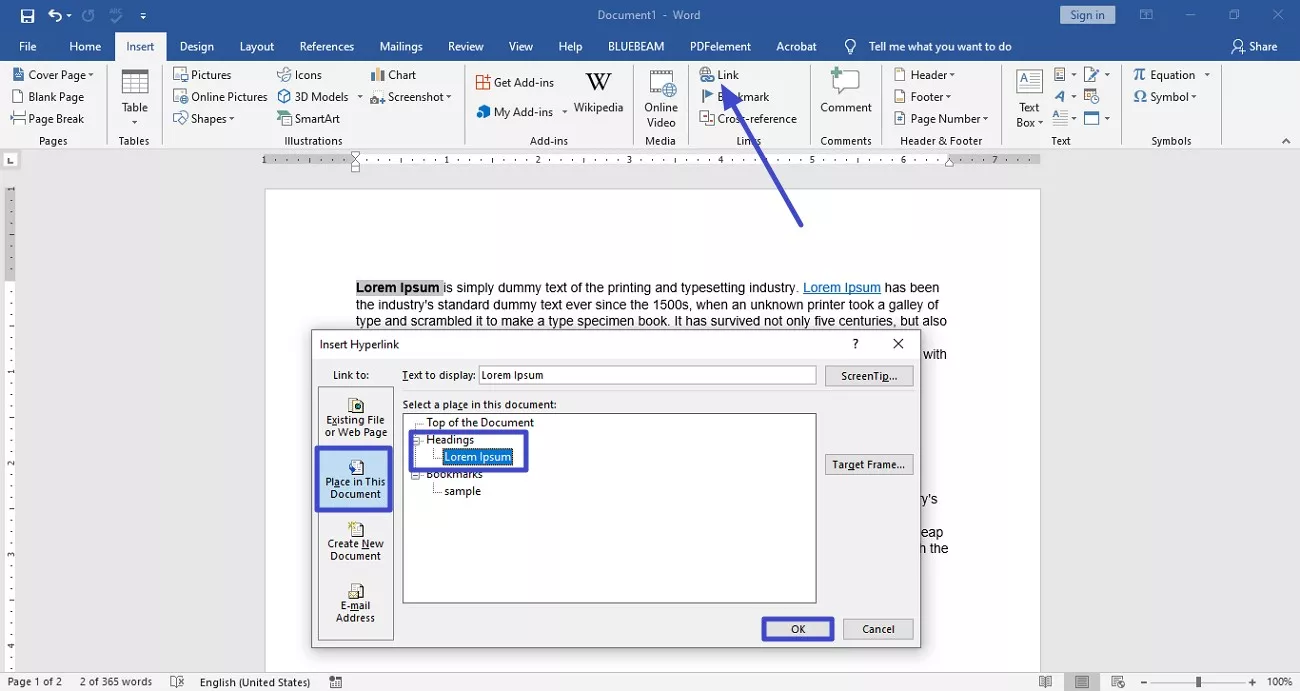Open the References tab
1300x691 pixels.
[x=327, y=47]
